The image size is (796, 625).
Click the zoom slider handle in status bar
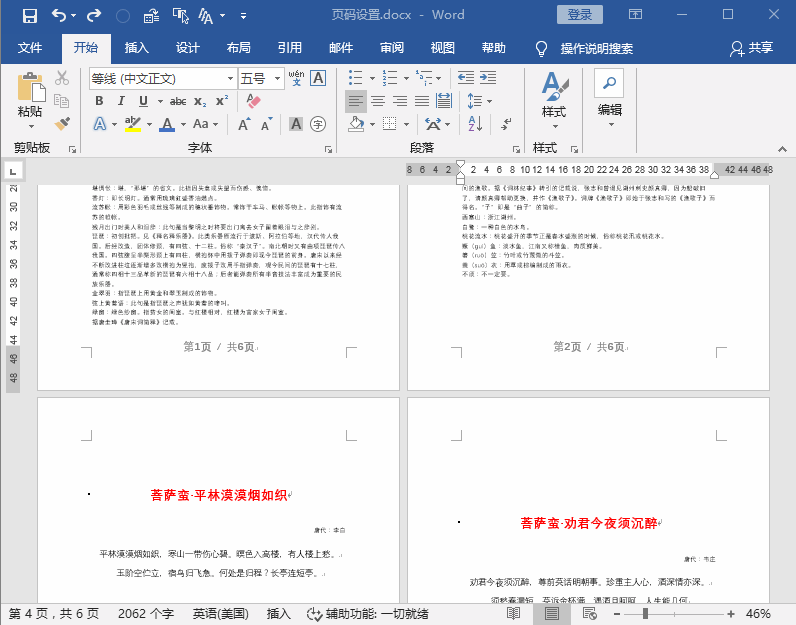pos(645,614)
